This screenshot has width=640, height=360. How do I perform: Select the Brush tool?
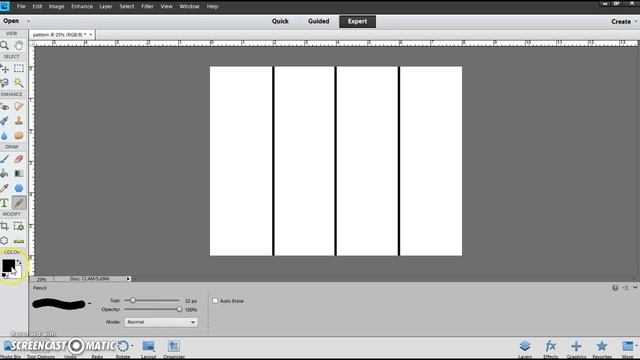[x=4, y=159]
